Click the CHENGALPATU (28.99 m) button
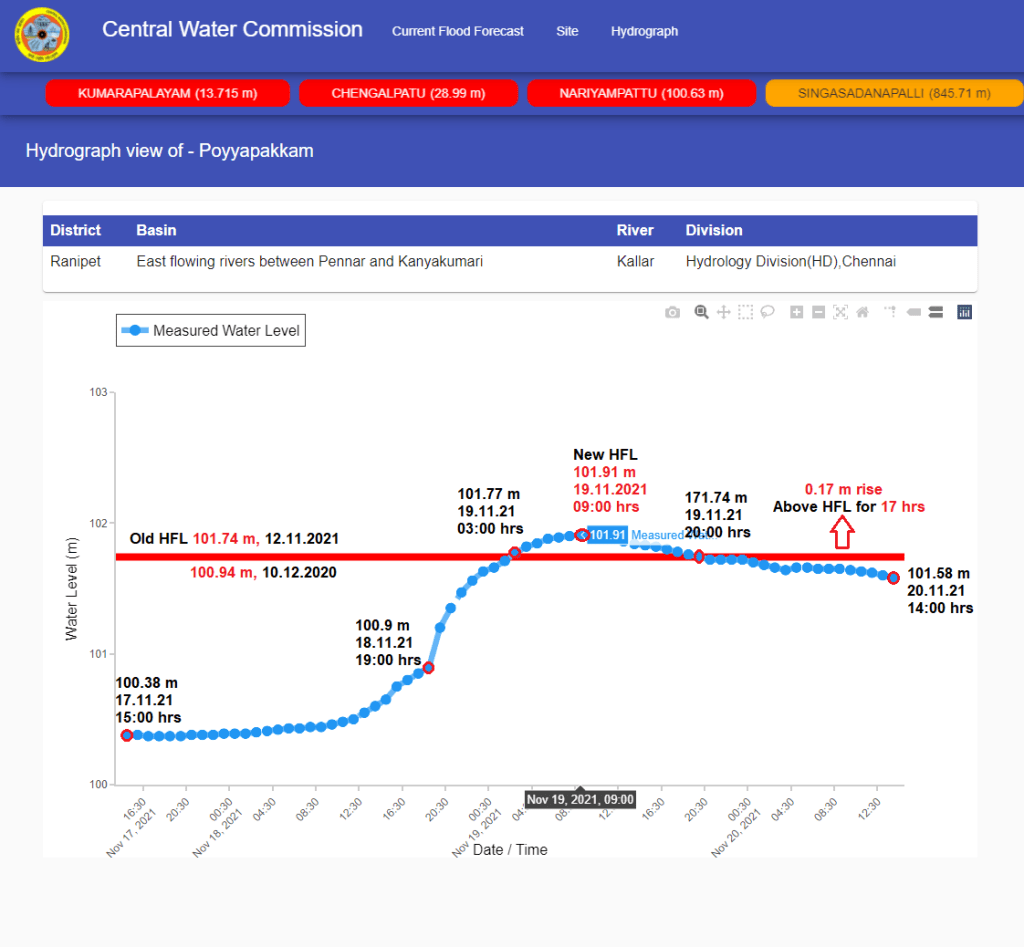Image resolution: width=1024 pixels, height=947 pixels. point(408,93)
